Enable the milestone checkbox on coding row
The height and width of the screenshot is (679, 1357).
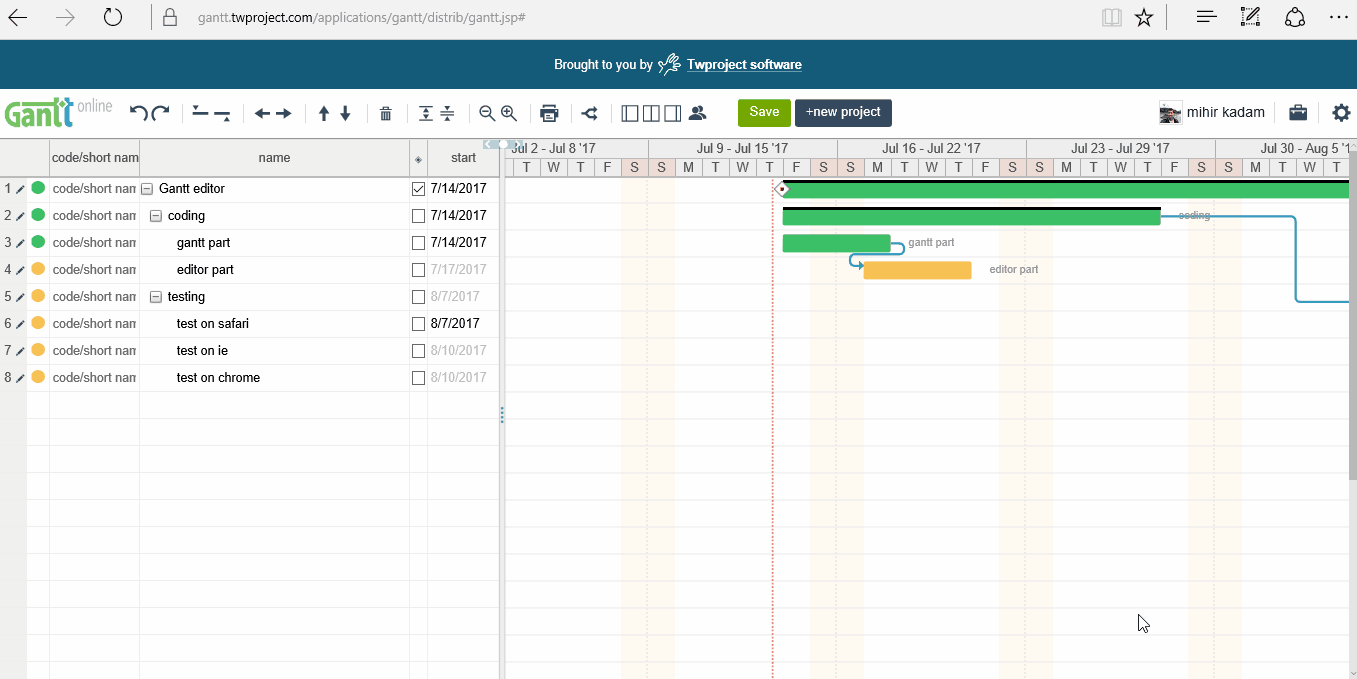418,215
